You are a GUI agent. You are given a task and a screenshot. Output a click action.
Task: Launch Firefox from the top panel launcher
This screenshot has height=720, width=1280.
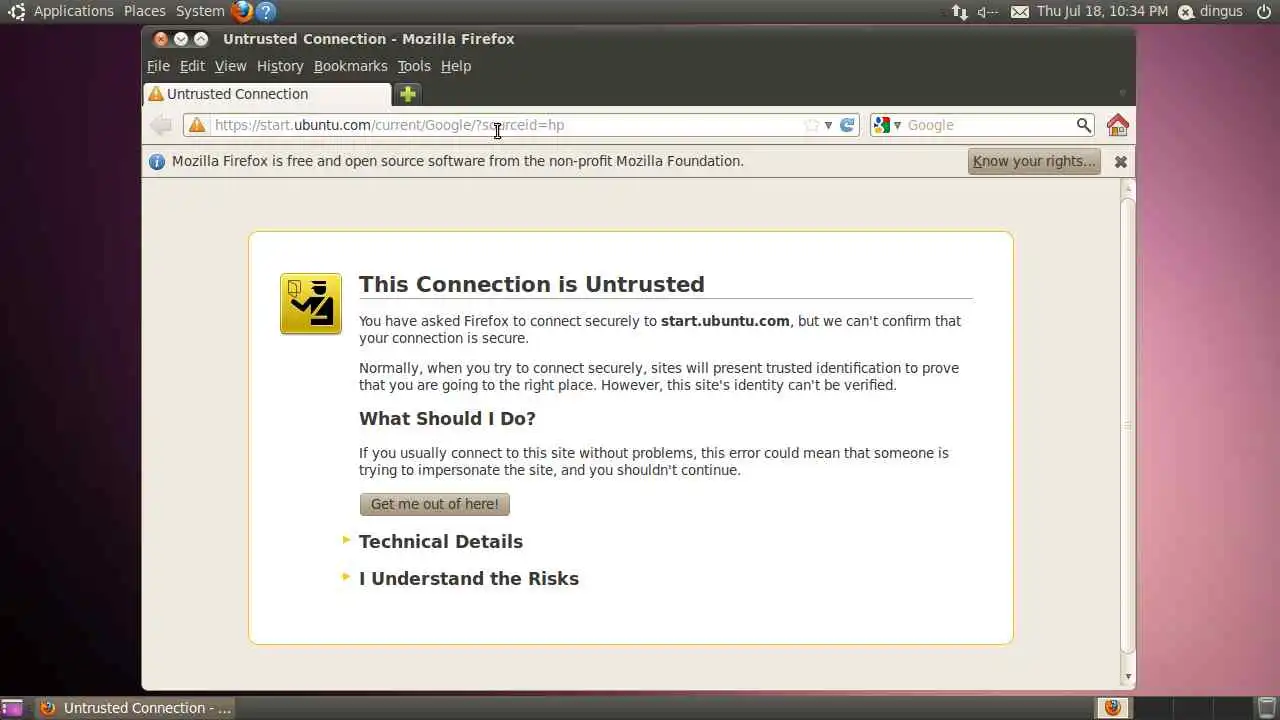point(242,12)
